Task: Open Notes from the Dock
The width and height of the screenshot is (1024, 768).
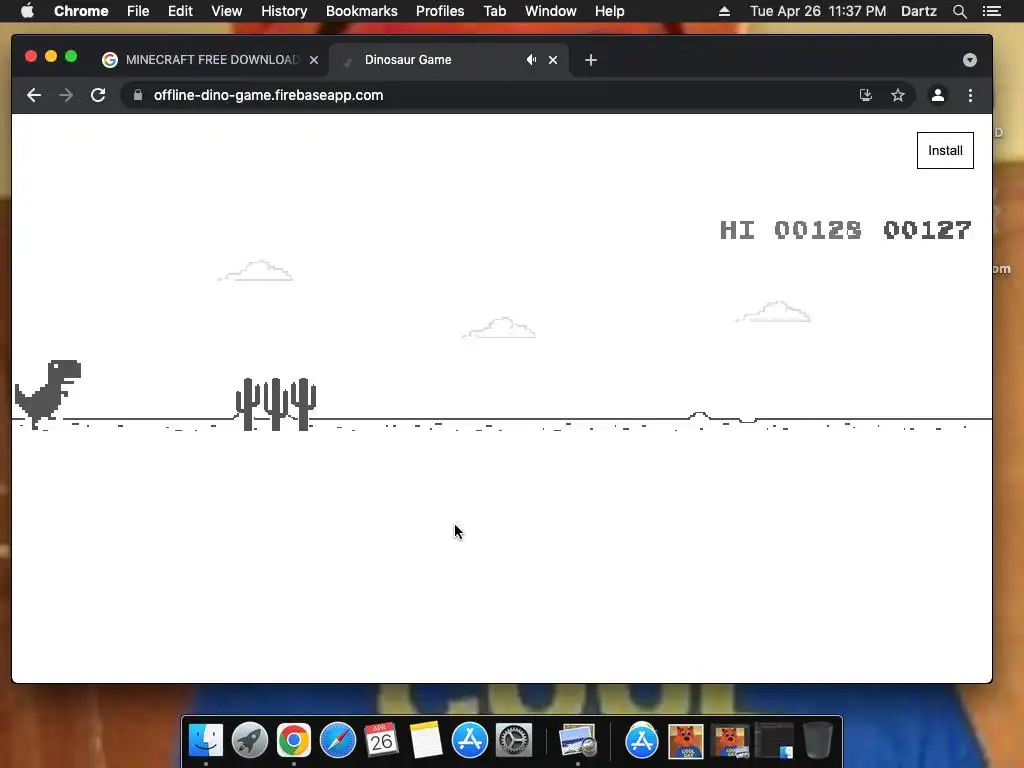Action: pos(426,740)
